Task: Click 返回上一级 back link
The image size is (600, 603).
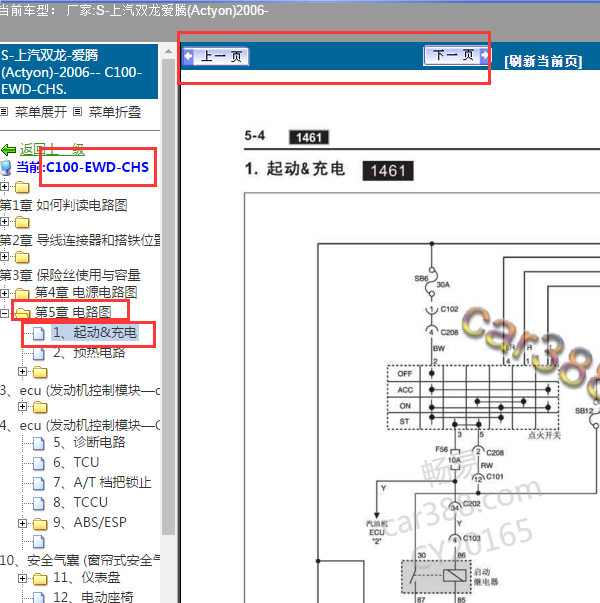Action: tap(52, 150)
